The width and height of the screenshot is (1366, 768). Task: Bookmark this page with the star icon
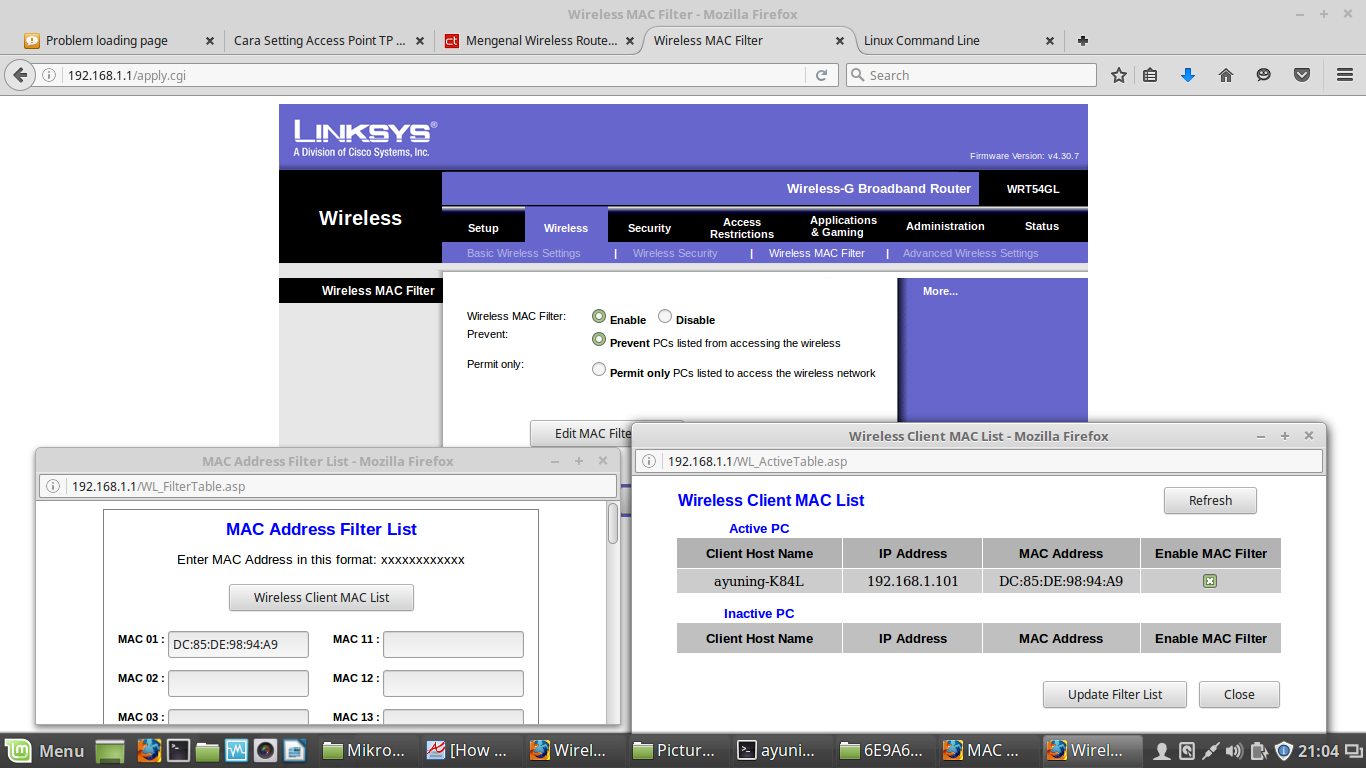1119,75
